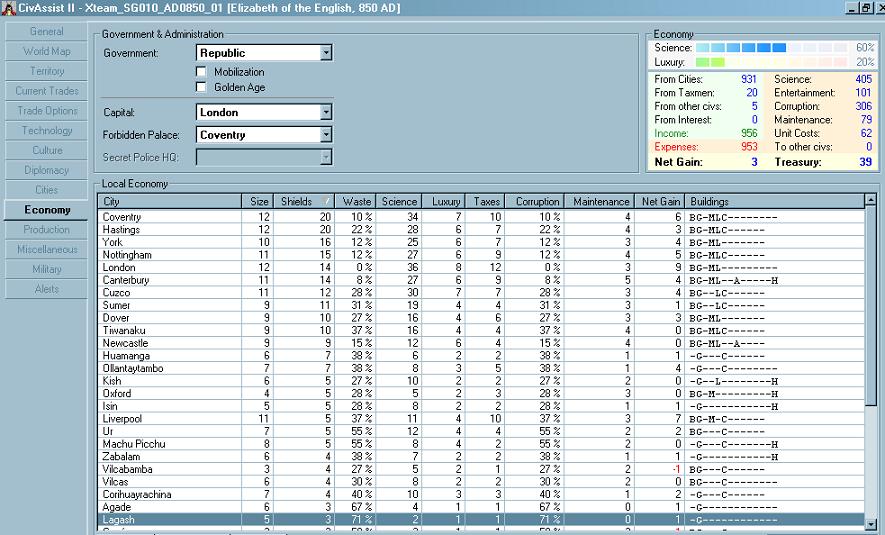The height and width of the screenshot is (535, 885).
Task: Sort by Corruption column header
Action: [x=535, y=201]
